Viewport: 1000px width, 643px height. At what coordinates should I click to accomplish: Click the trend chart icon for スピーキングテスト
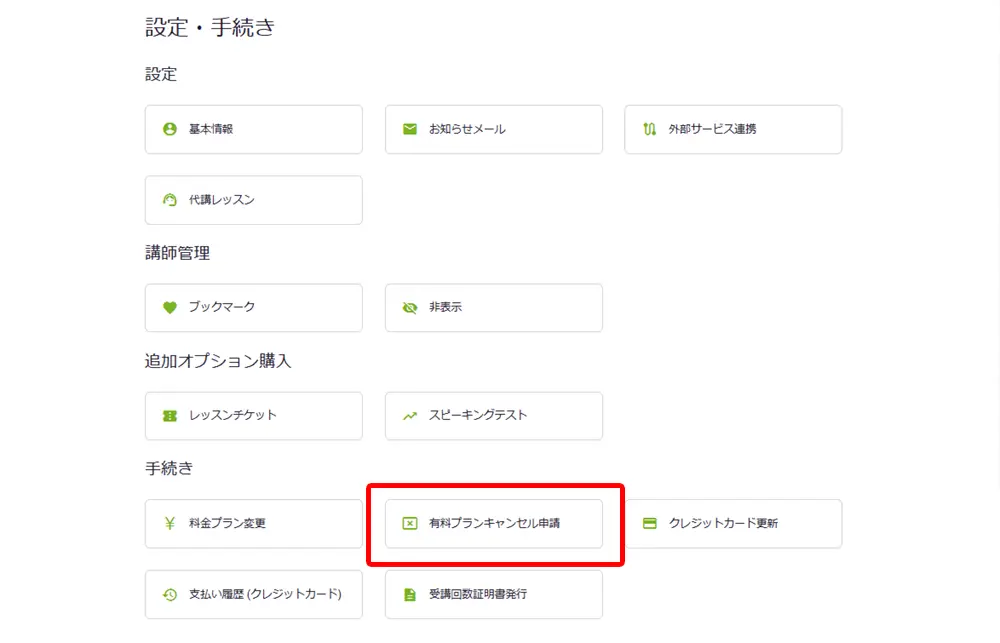click(x=410, y=416)
